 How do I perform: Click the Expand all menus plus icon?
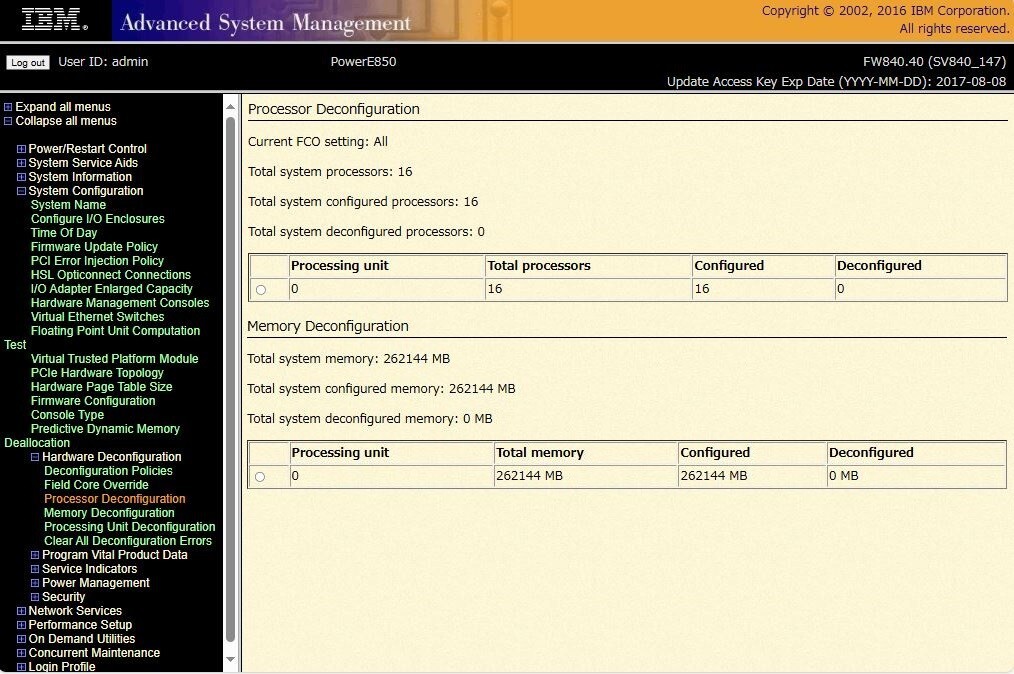(8, 107)
